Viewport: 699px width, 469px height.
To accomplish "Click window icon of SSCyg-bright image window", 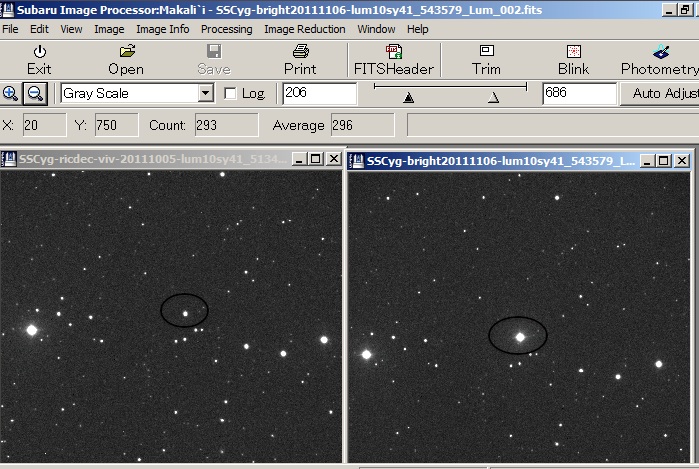I will (356, 161).
